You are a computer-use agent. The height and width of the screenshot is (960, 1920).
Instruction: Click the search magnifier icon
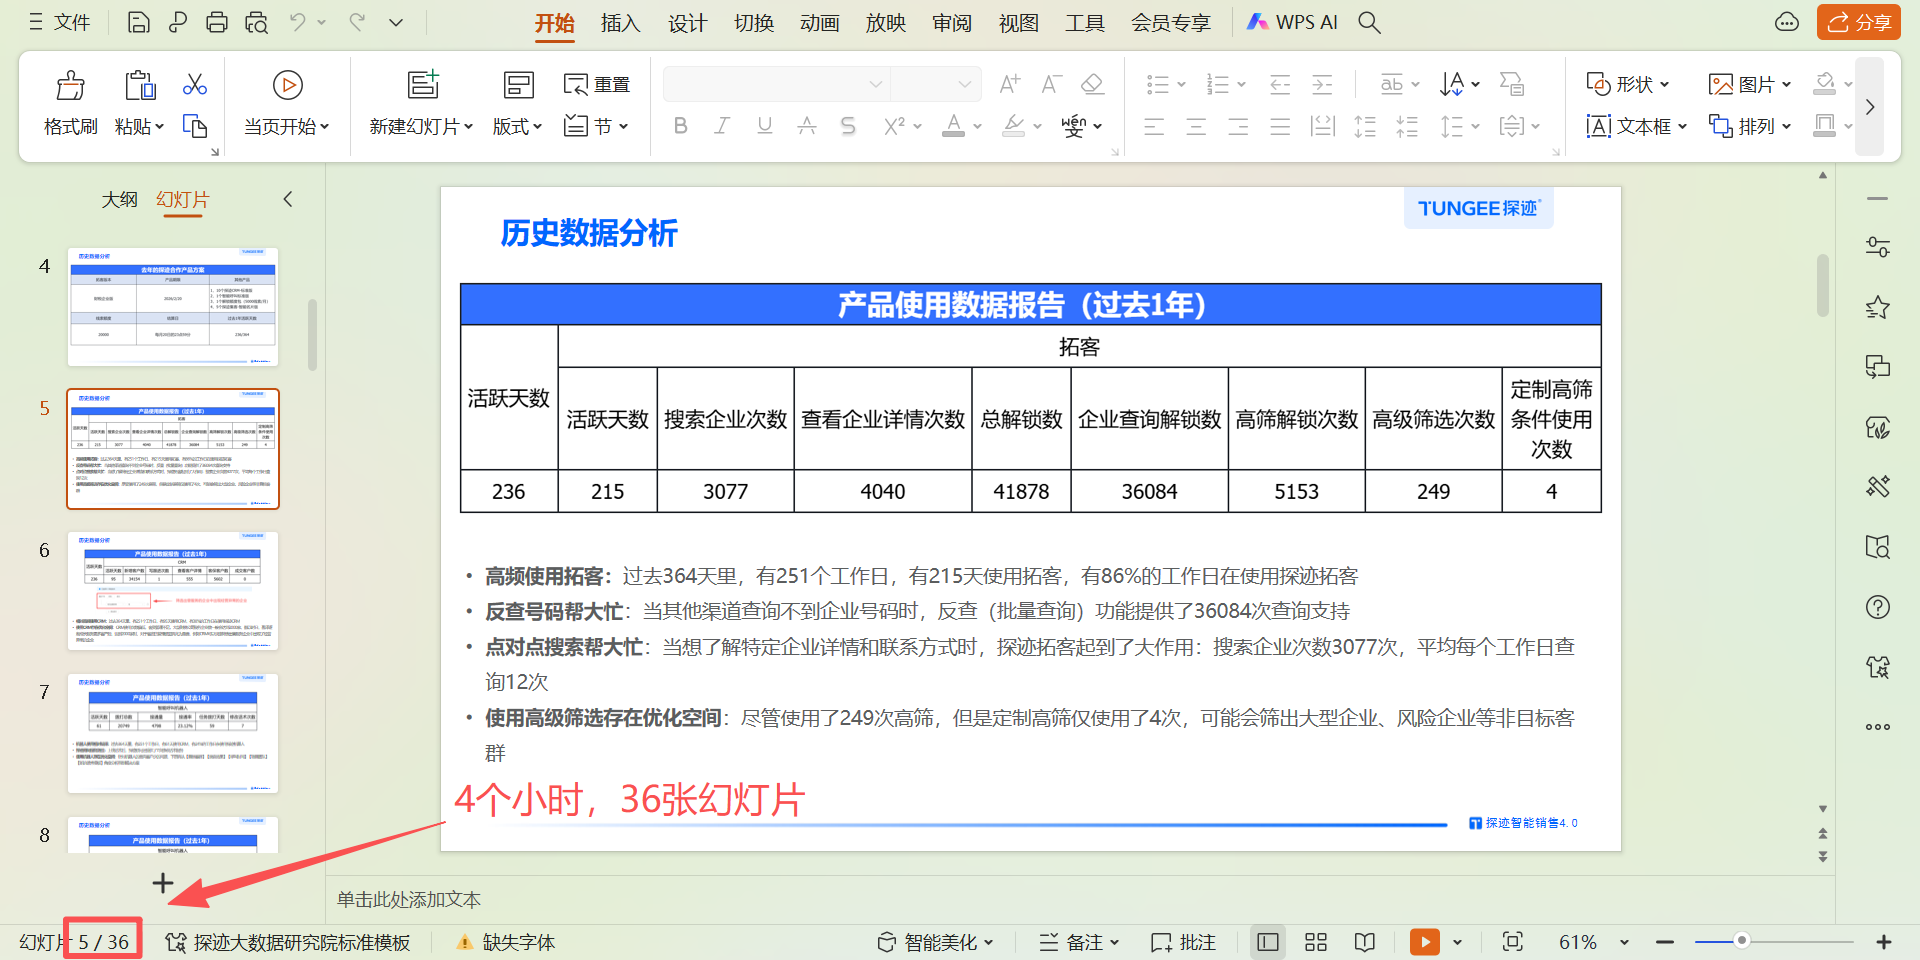[1369, 22]
